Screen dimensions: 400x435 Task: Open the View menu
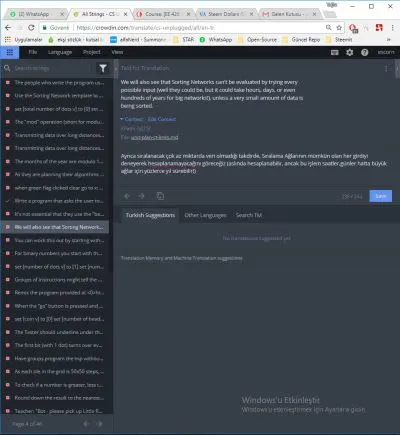[x=117, y=52]
